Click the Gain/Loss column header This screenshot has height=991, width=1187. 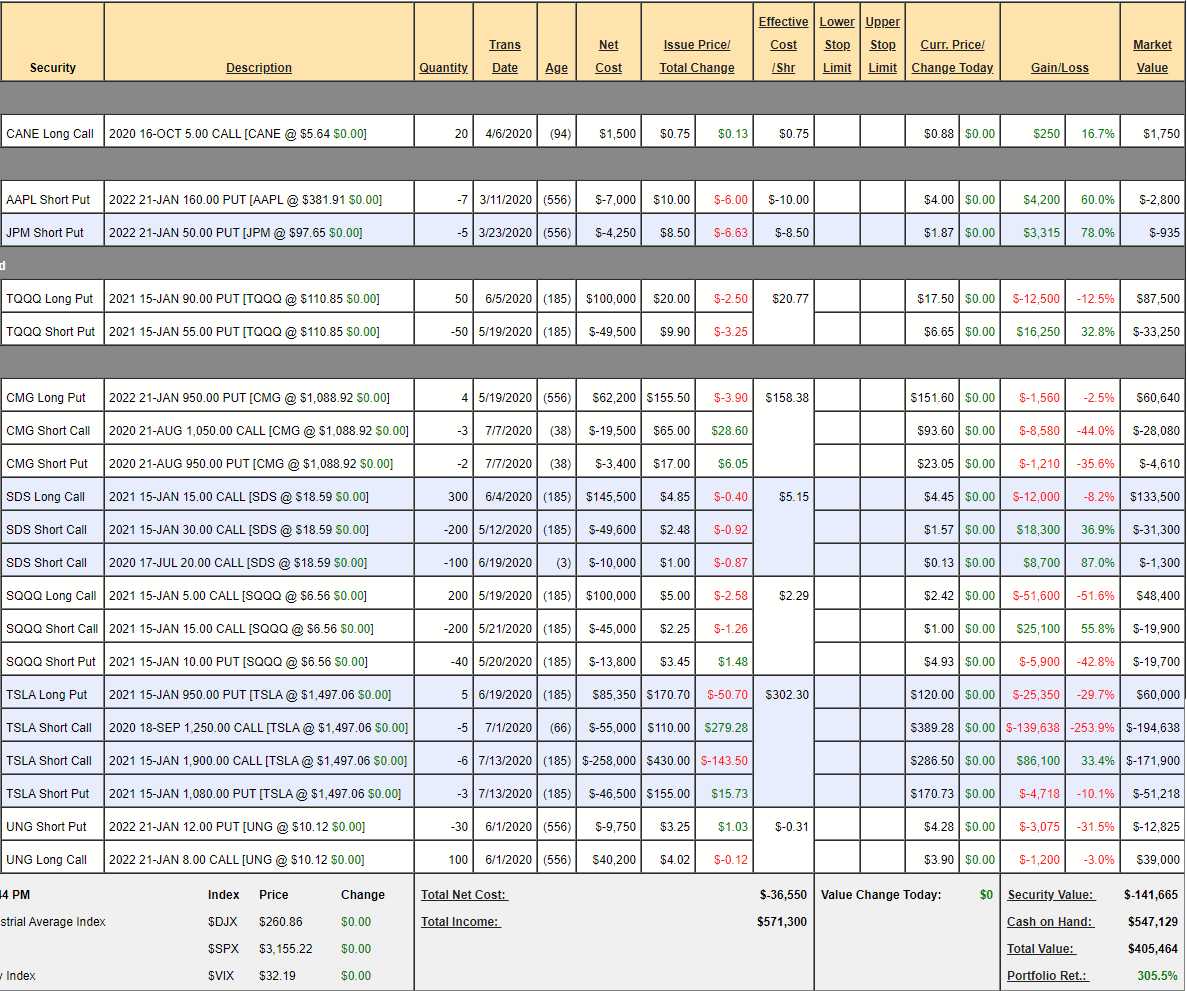(x=1059, y=68)
